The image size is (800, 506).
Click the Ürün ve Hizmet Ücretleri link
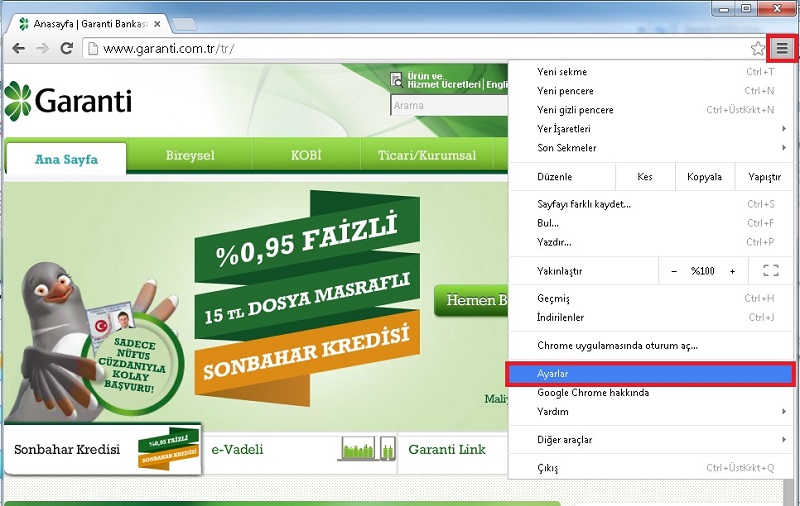pos(443,80)
